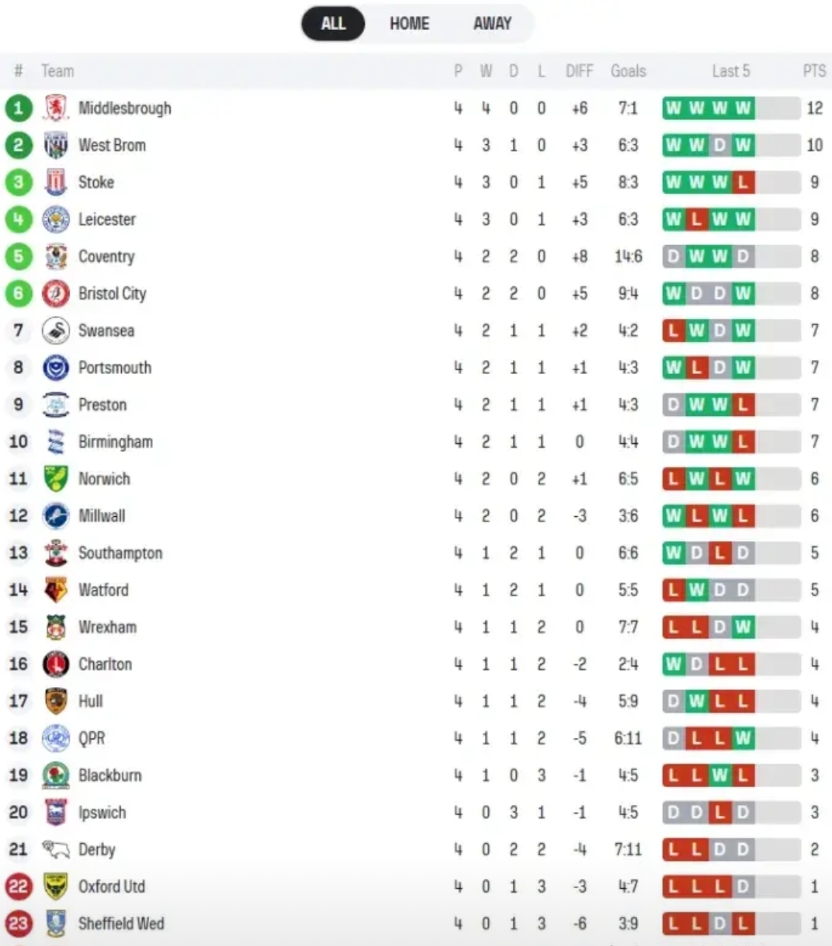Click the Norwich canary crest icon

pyautogui.click(x=56, y=478)
